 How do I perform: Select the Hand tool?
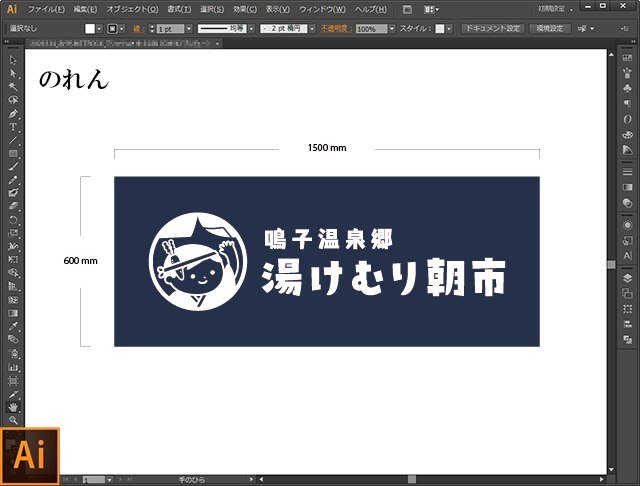[x=13, y=407]
